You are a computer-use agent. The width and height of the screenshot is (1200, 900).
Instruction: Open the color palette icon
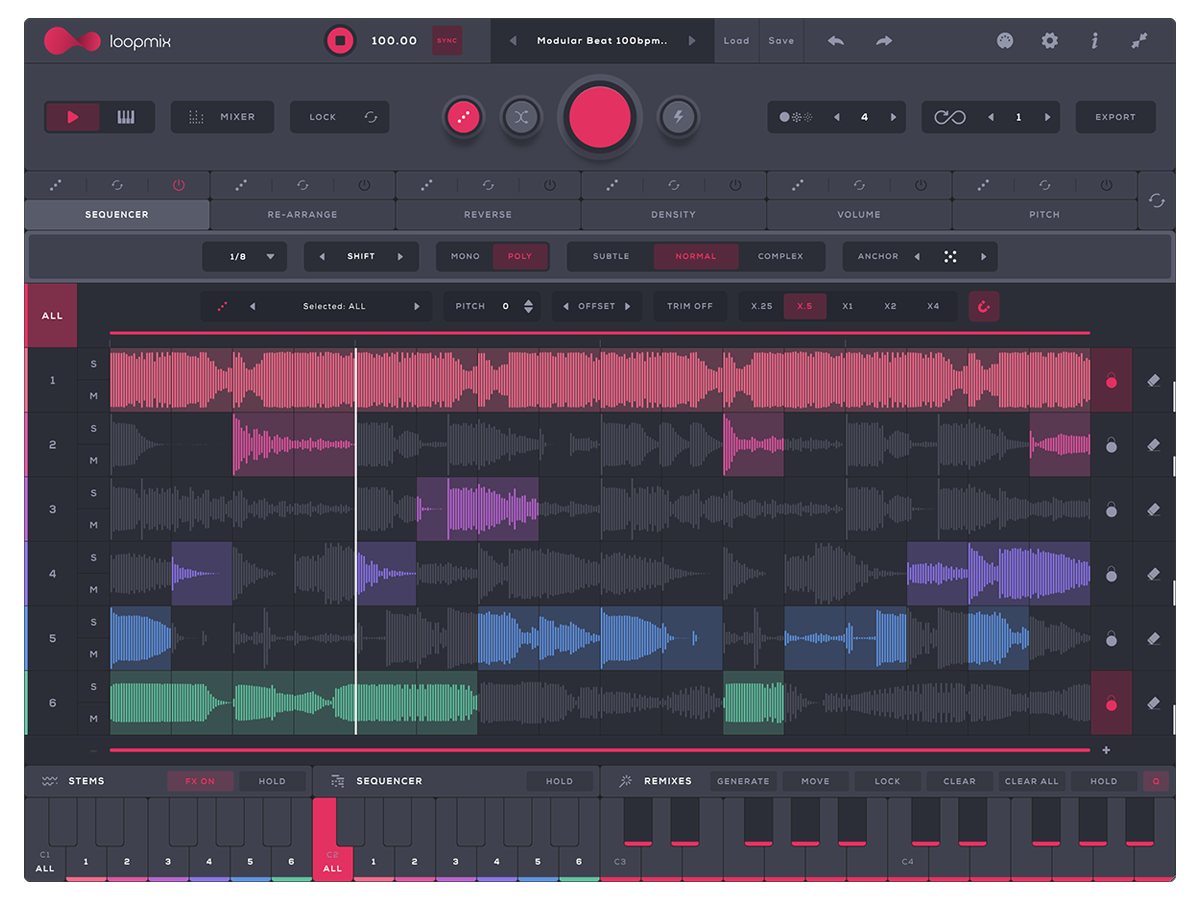click(x=1006, y=41)
